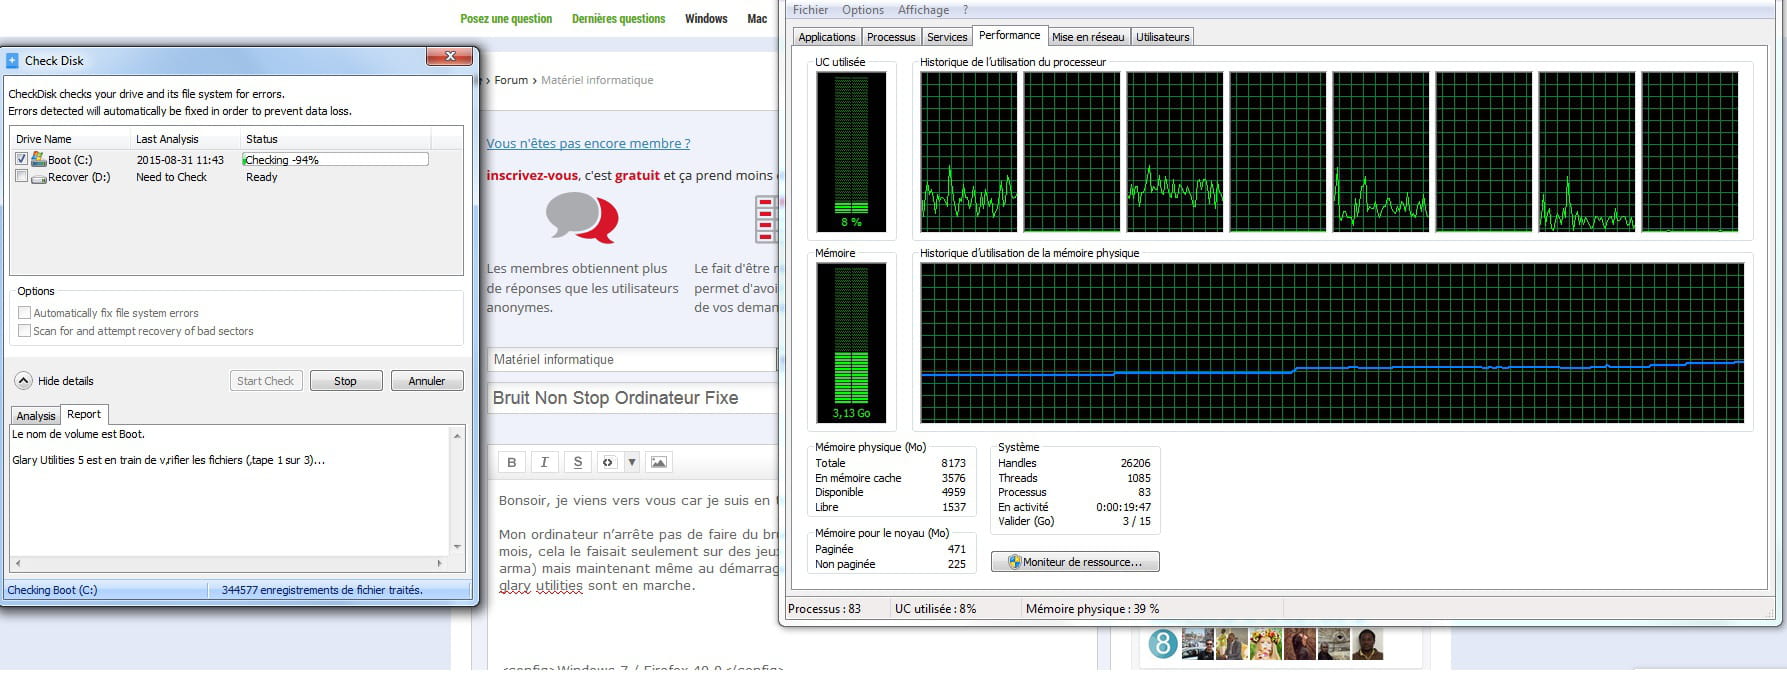Click the insert image icon
Viewport: 1787px width, 678px height.
[658, 462]
